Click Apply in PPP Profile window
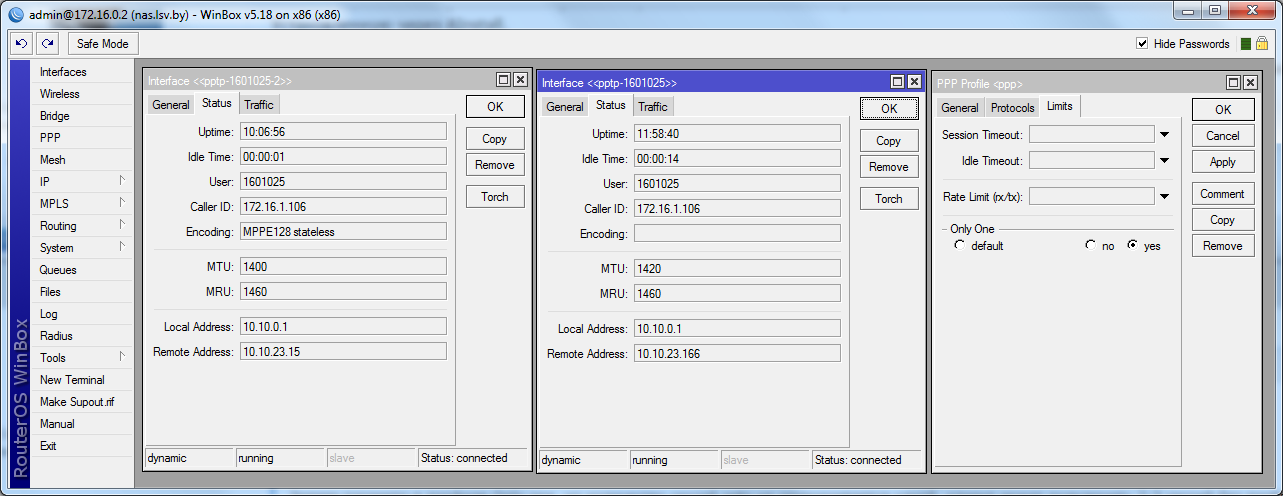Screen dimensions: 1283x496 coord(1223,162)
